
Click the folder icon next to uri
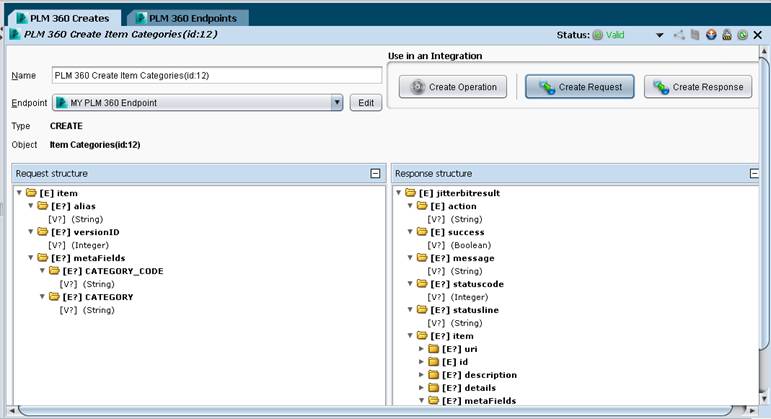pos(433,349)
